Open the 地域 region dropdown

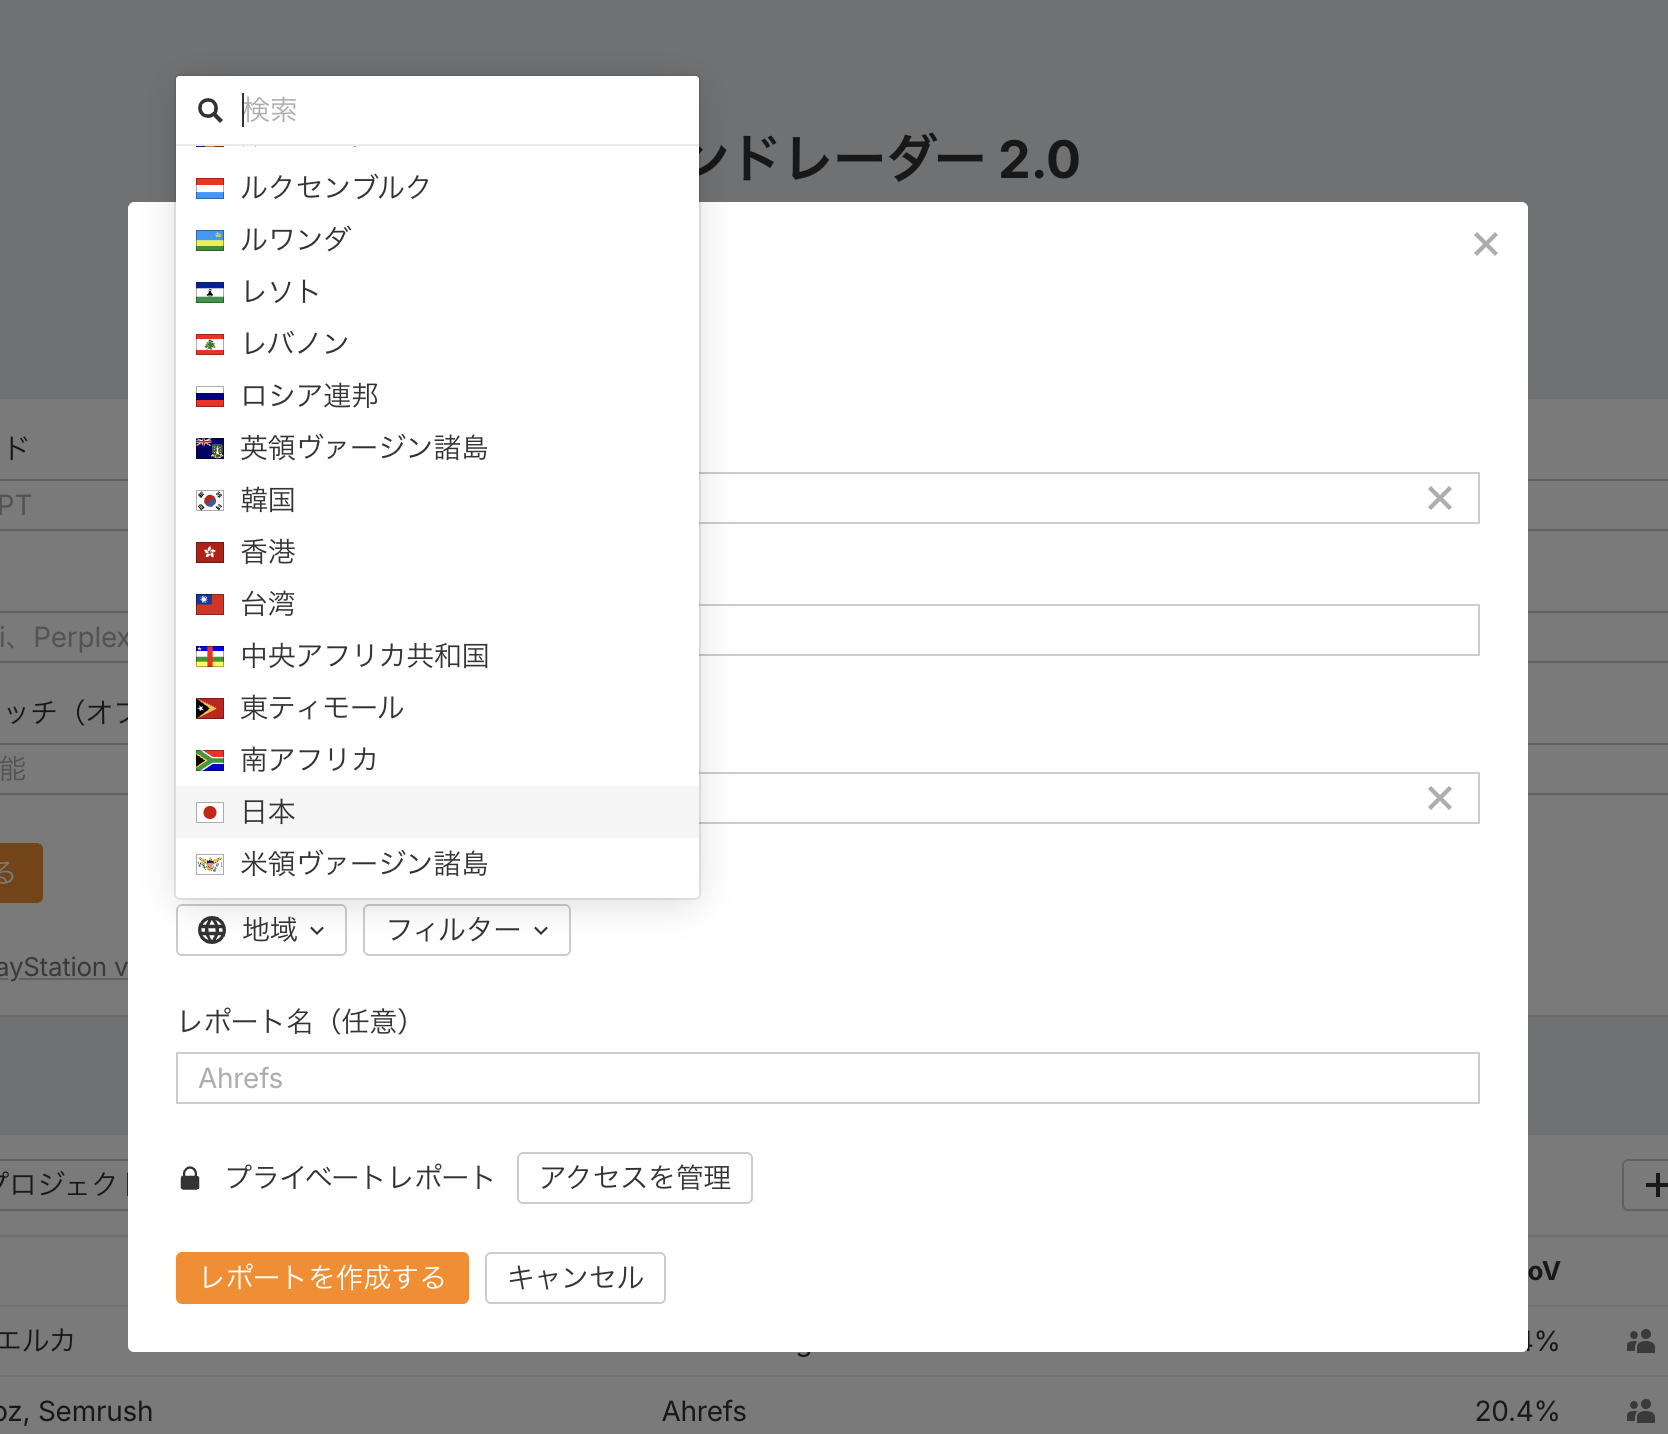tap(262, 930)
